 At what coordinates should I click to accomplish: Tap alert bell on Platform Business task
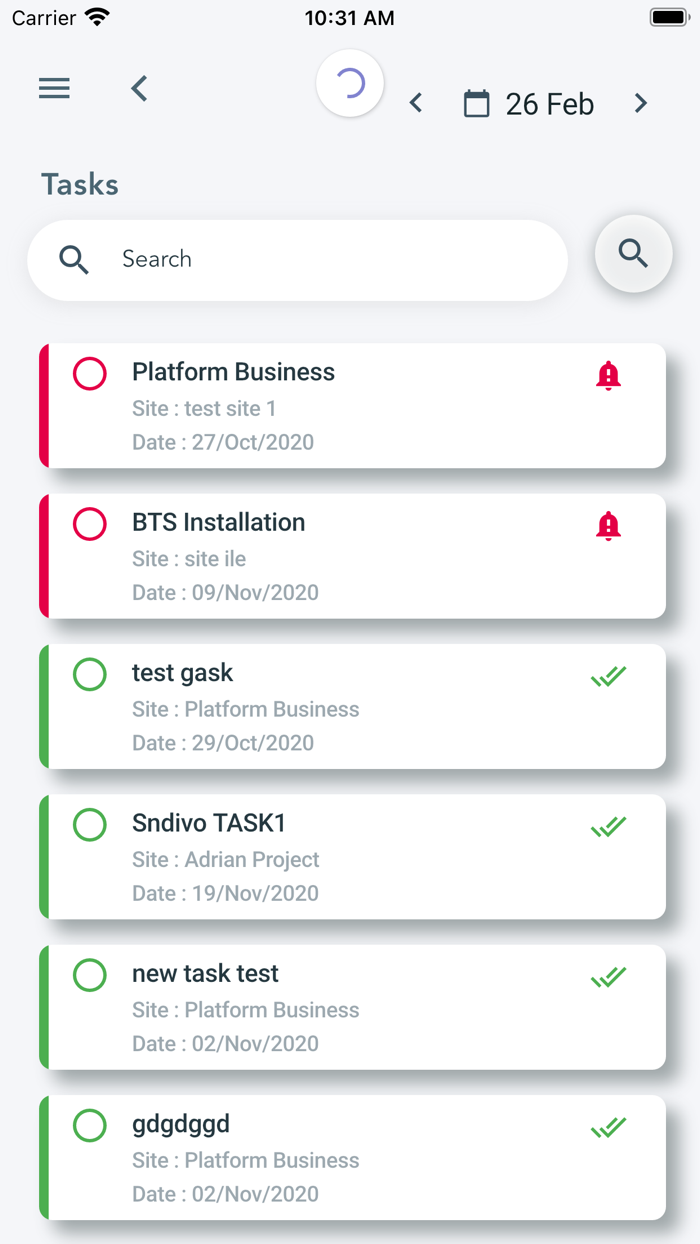tap(608, 376)
